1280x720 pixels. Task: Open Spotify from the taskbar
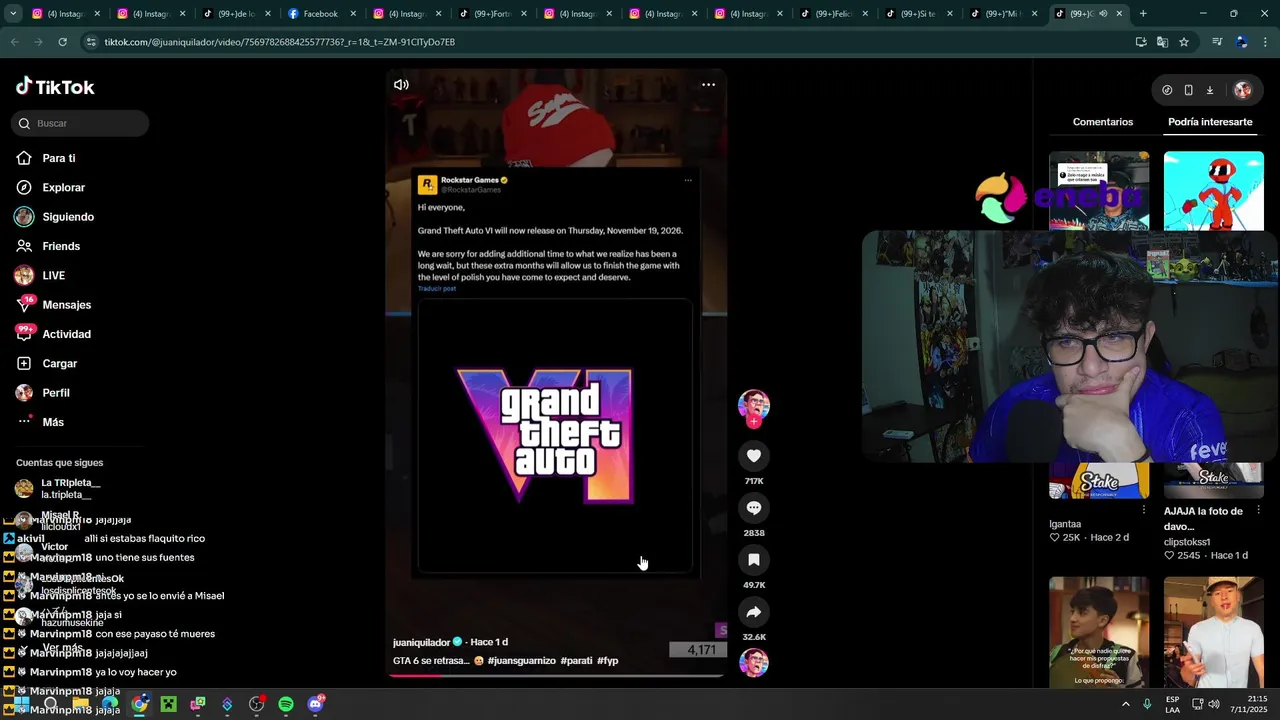[286, 704]
